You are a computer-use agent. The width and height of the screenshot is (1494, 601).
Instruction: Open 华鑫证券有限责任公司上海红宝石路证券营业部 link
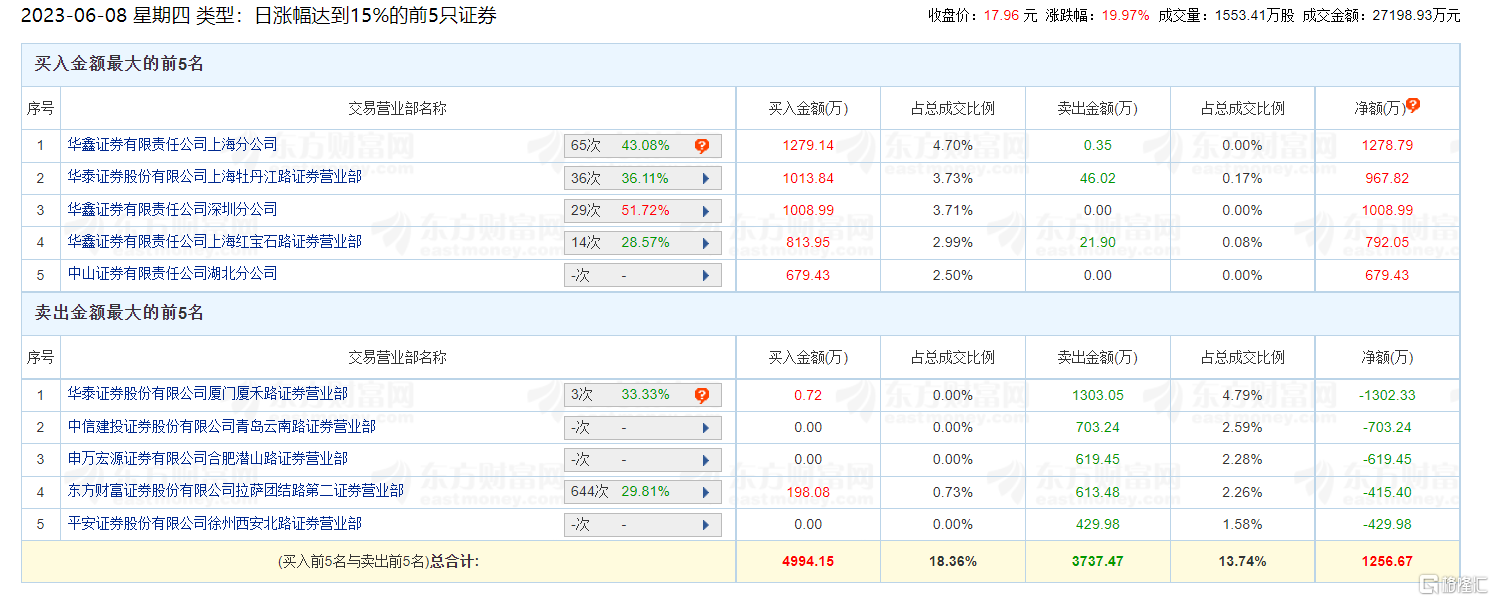214,241
